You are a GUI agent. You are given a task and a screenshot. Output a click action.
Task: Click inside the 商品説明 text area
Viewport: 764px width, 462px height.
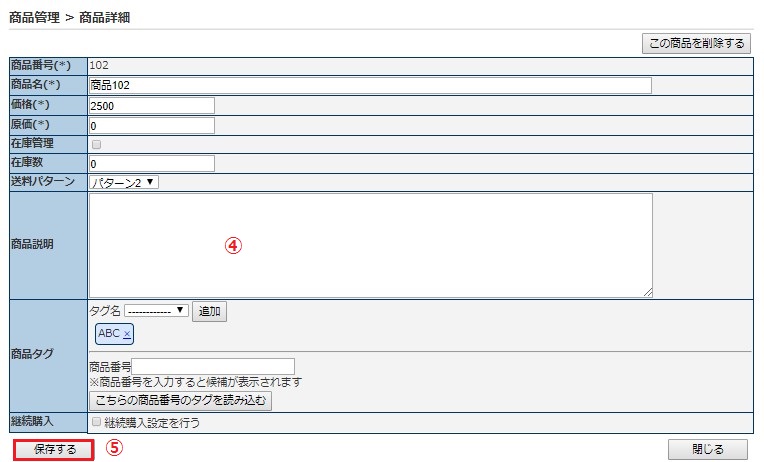click(x=371, y=245)
